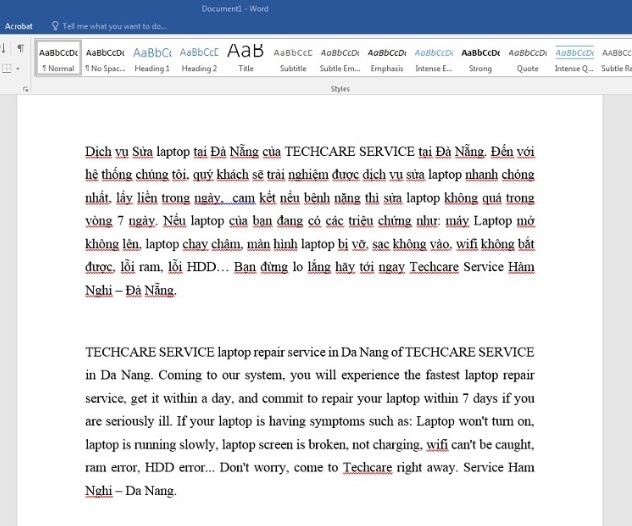Apply the Subtle Emphasis style

click(x=340, y=58)
